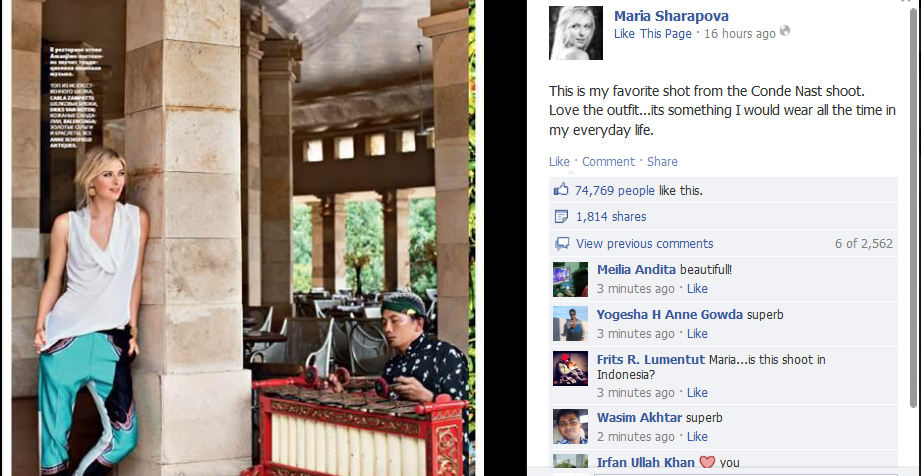Open Yogesha H Anne Gowda's avatar
Viewport: 921px width, 476px height.
[570, 324]
